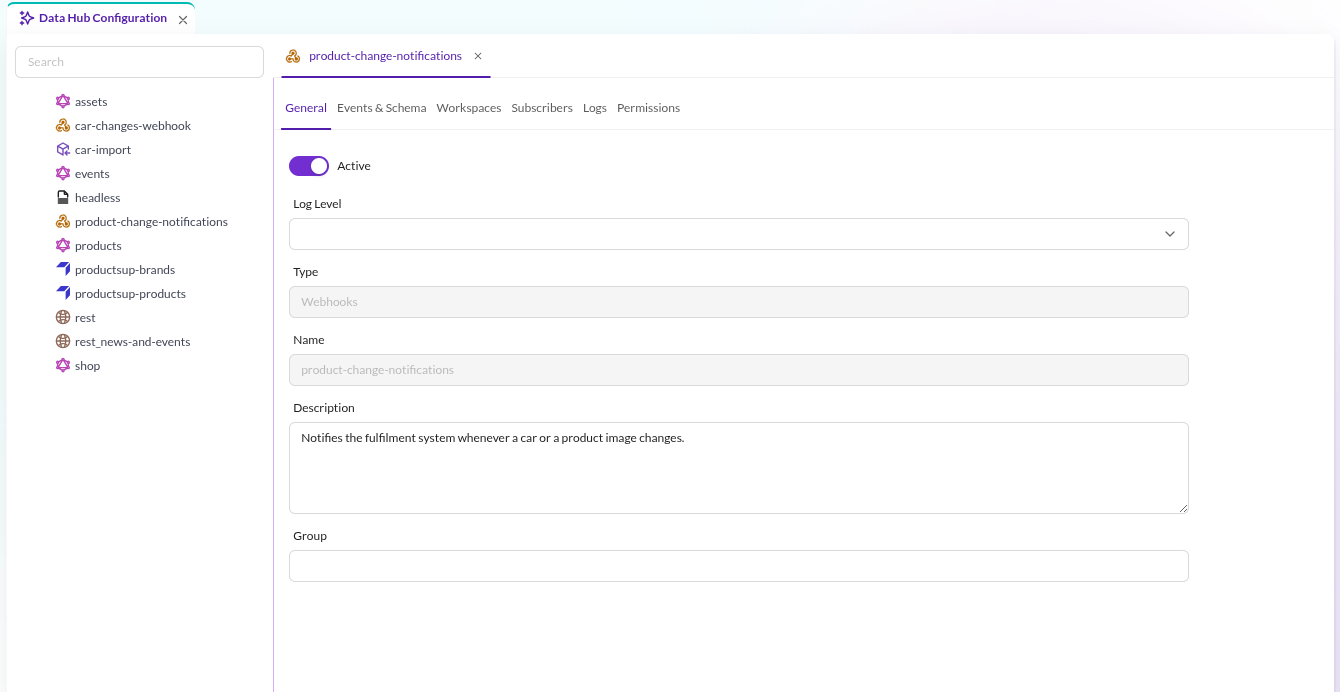Click the Group input field
This screenshot has width=1340, height=692.
click(739, 566)
